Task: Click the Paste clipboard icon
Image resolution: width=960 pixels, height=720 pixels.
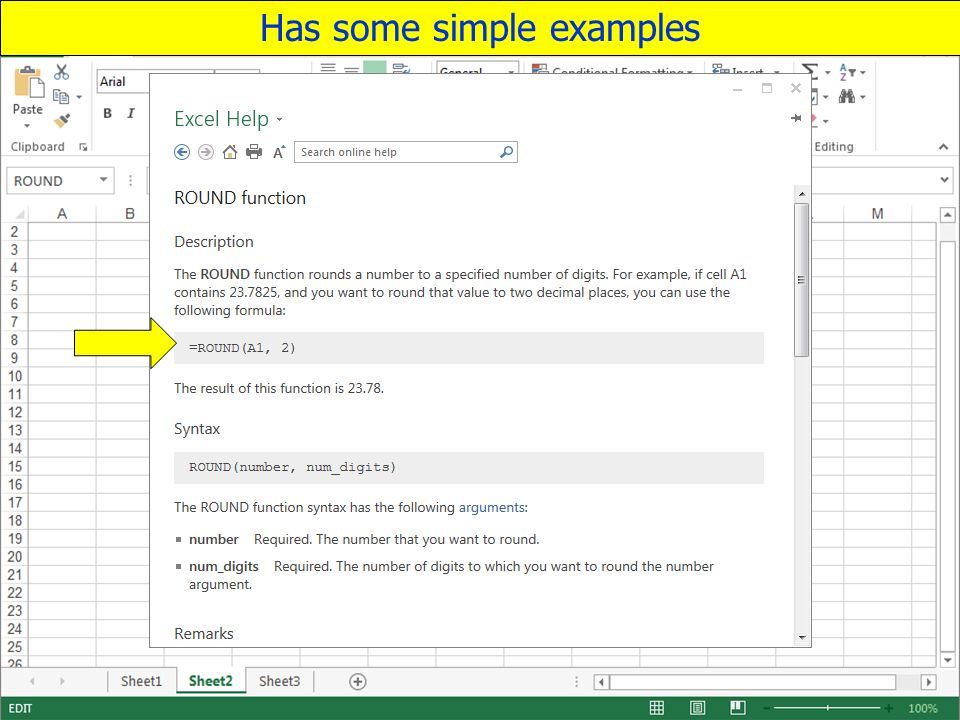Action: click(x=29, y=82)
